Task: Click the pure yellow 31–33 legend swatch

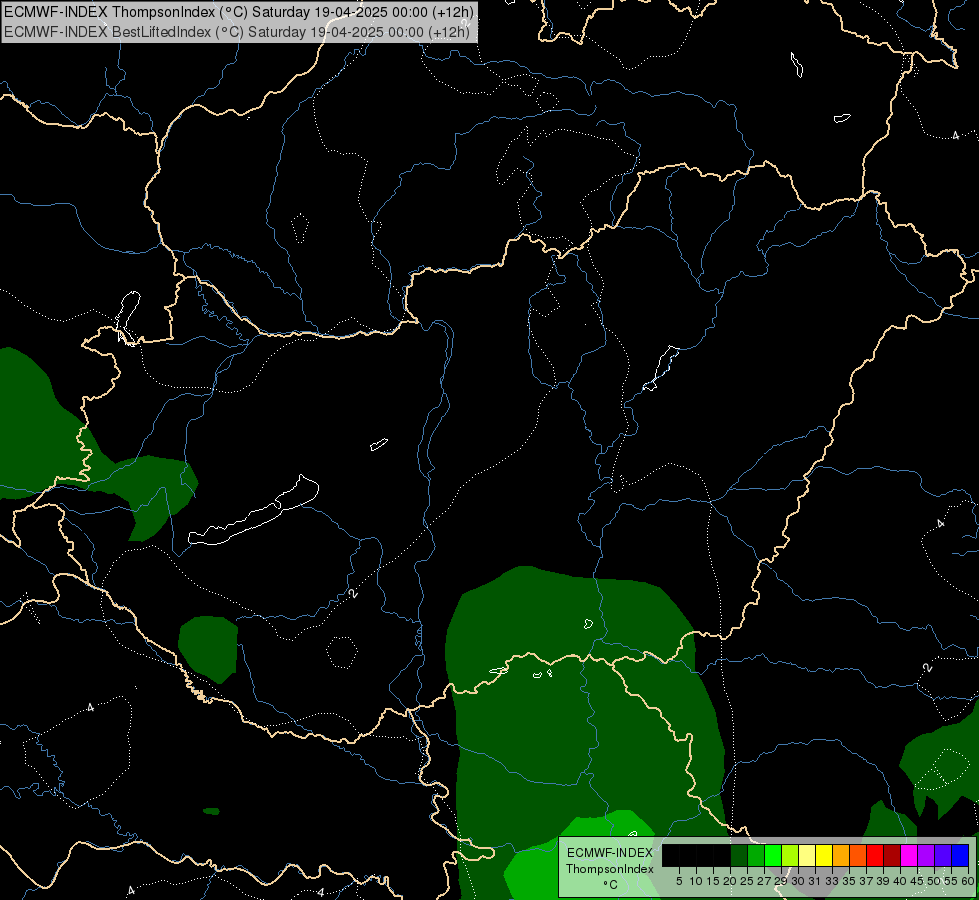Action: (824, 855)
